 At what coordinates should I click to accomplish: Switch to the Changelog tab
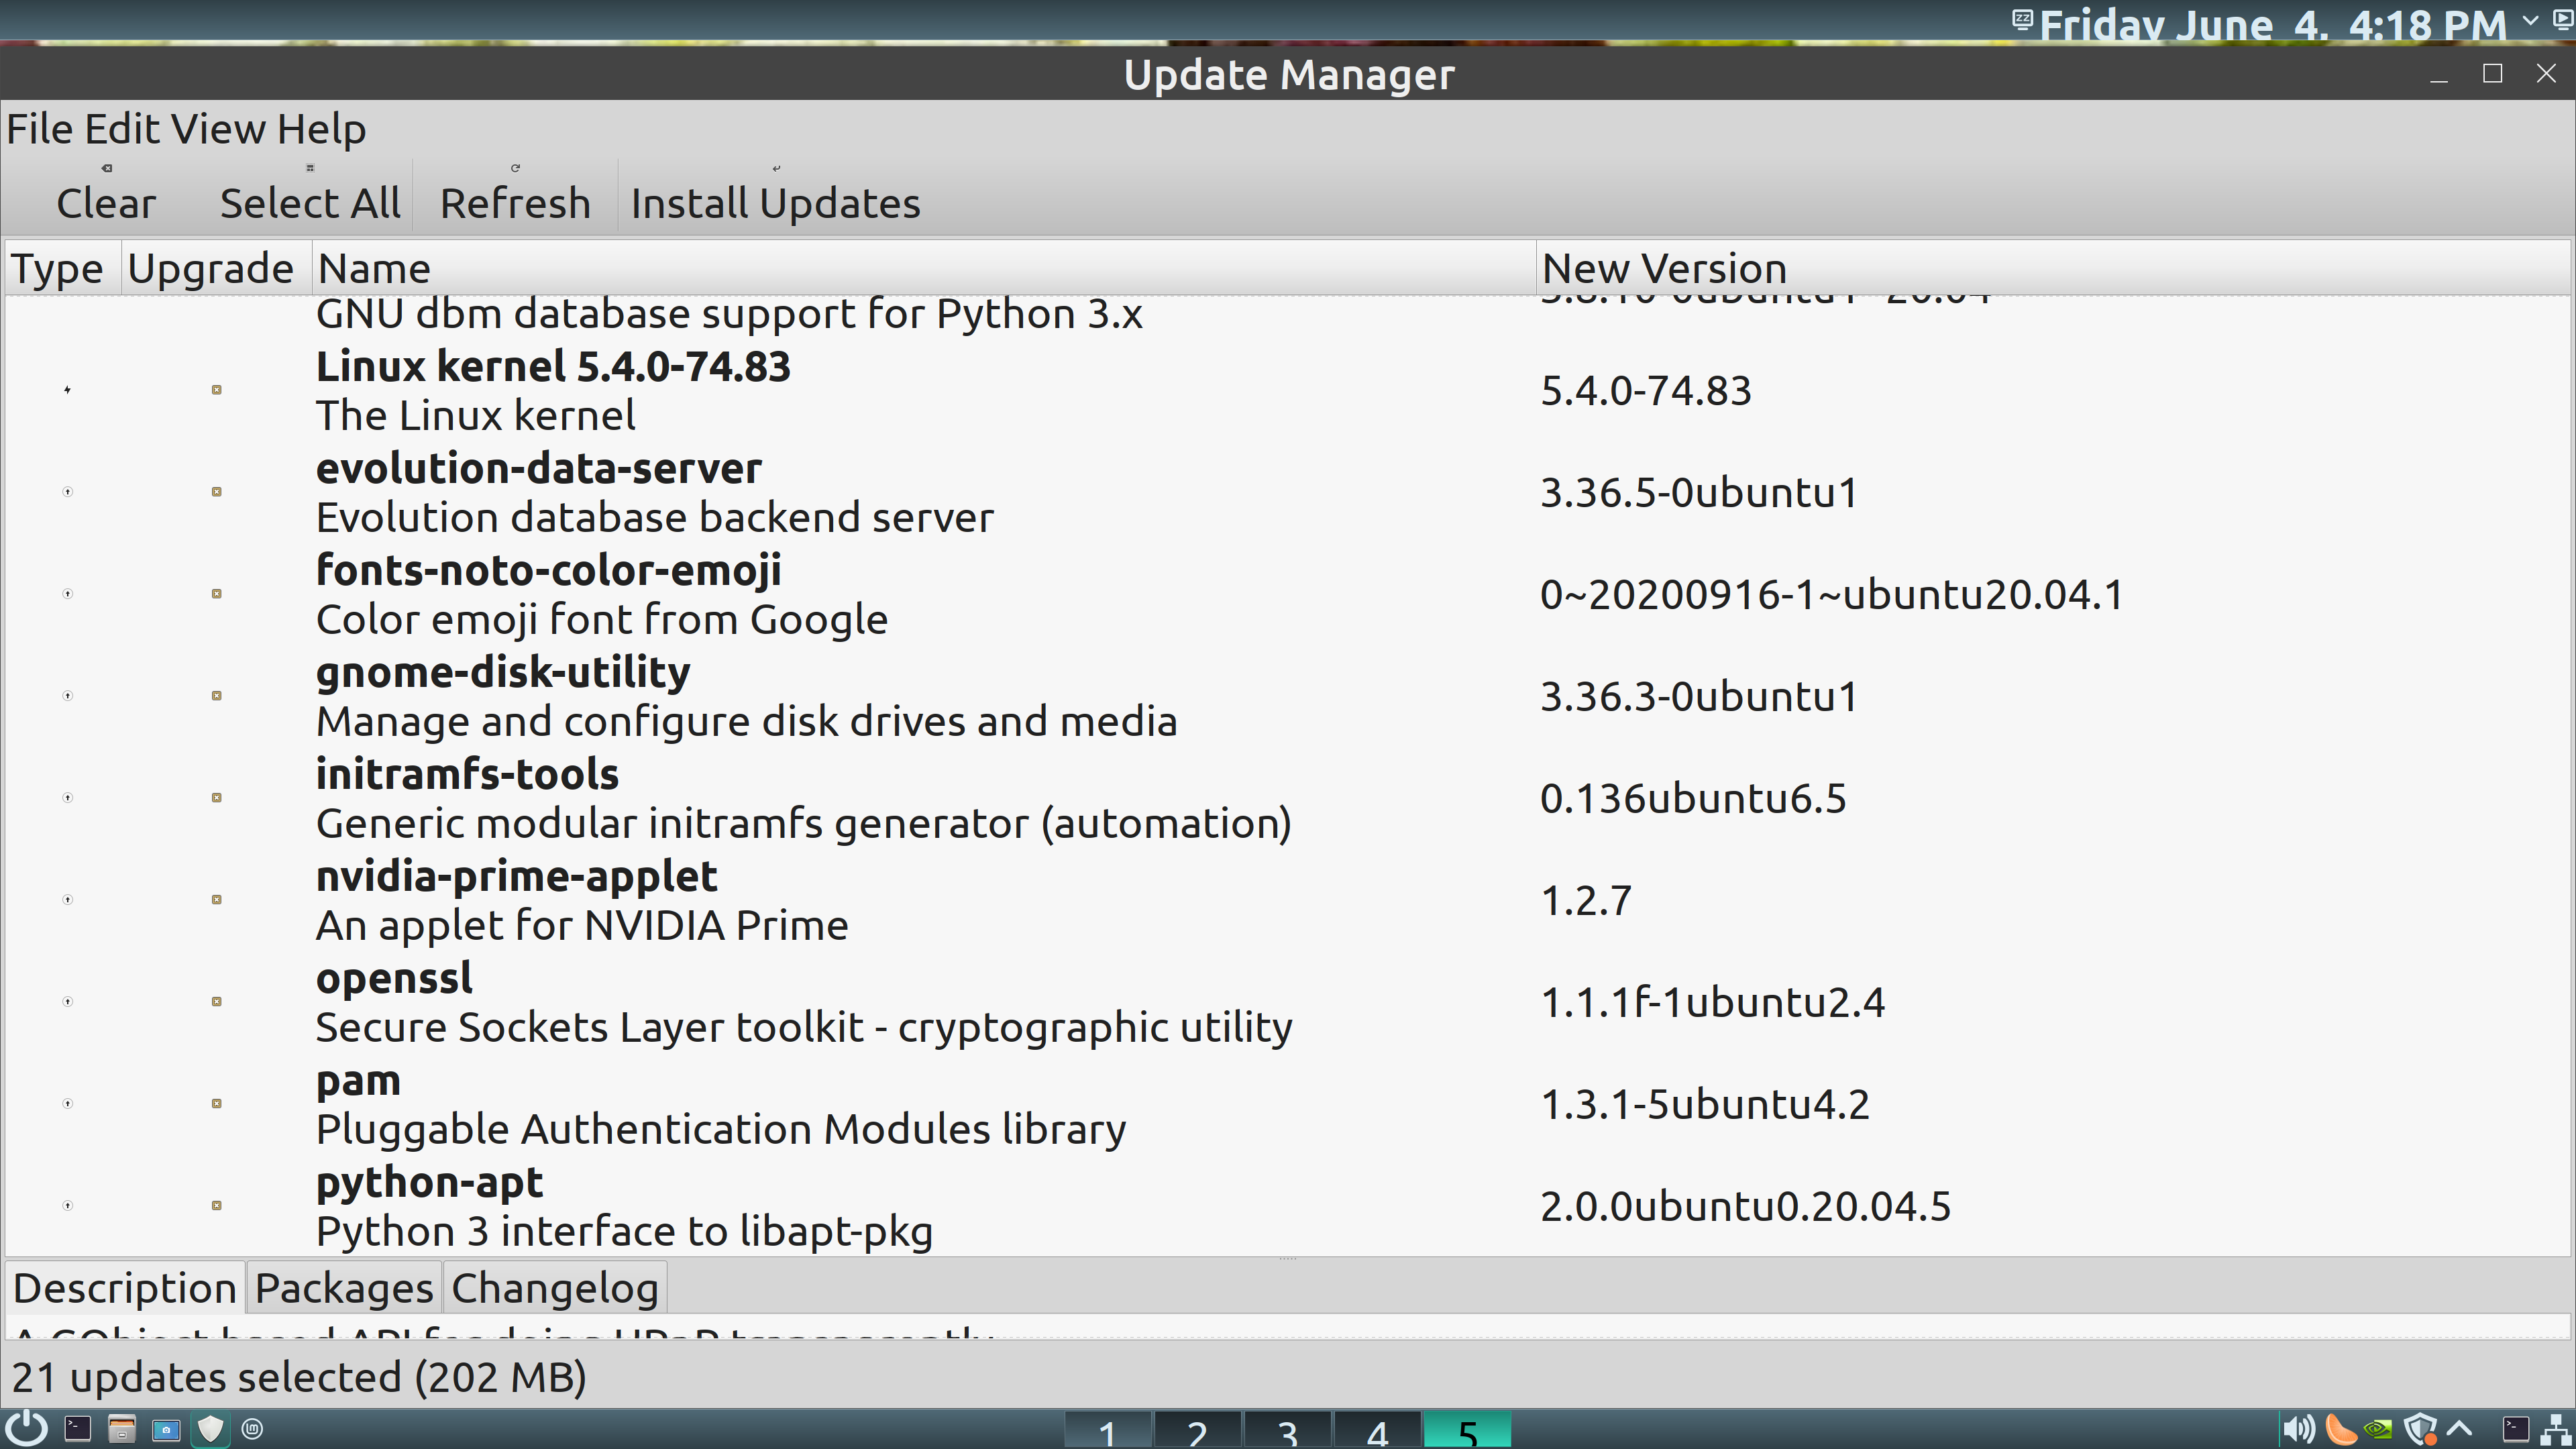point(555,1288)
